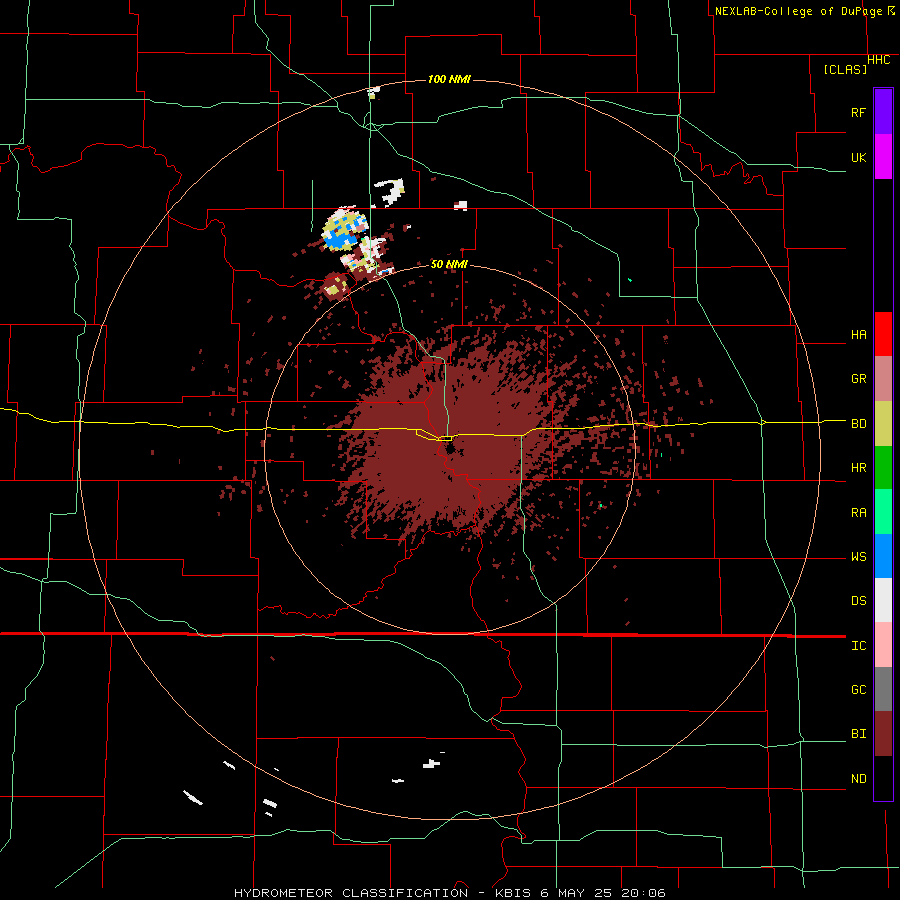Viewport: 900px width, 900px height.
Task: Click the IC legend label
Action: (x=858, y=646)
